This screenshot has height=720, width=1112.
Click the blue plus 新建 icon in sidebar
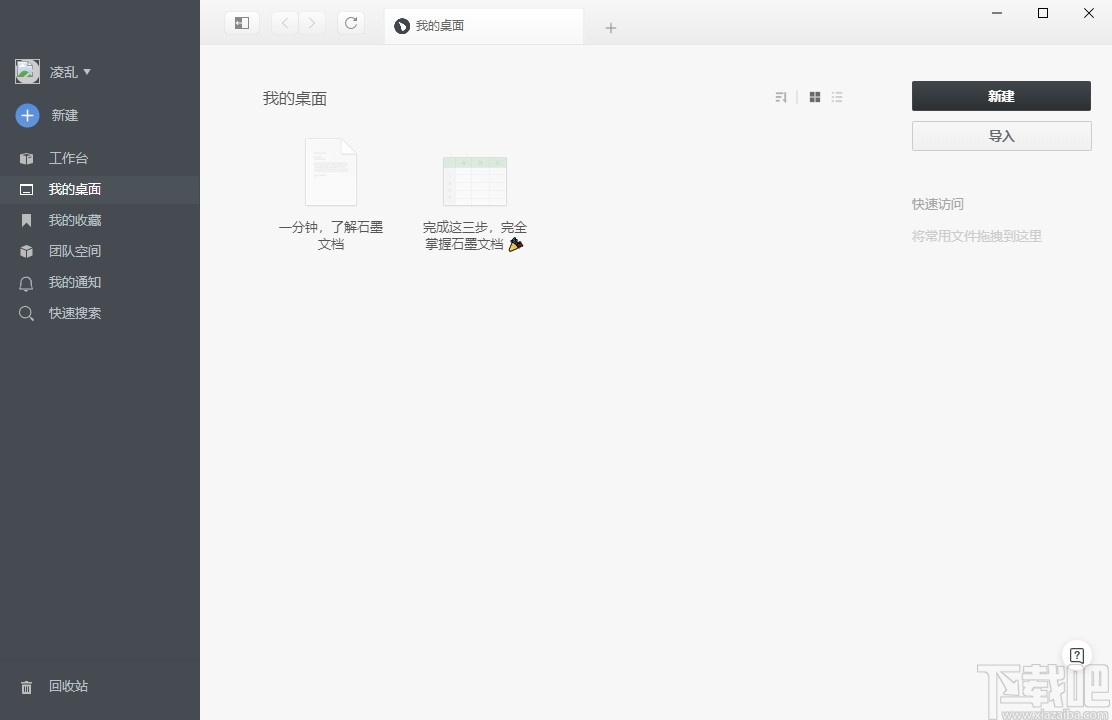coord(26,115)
